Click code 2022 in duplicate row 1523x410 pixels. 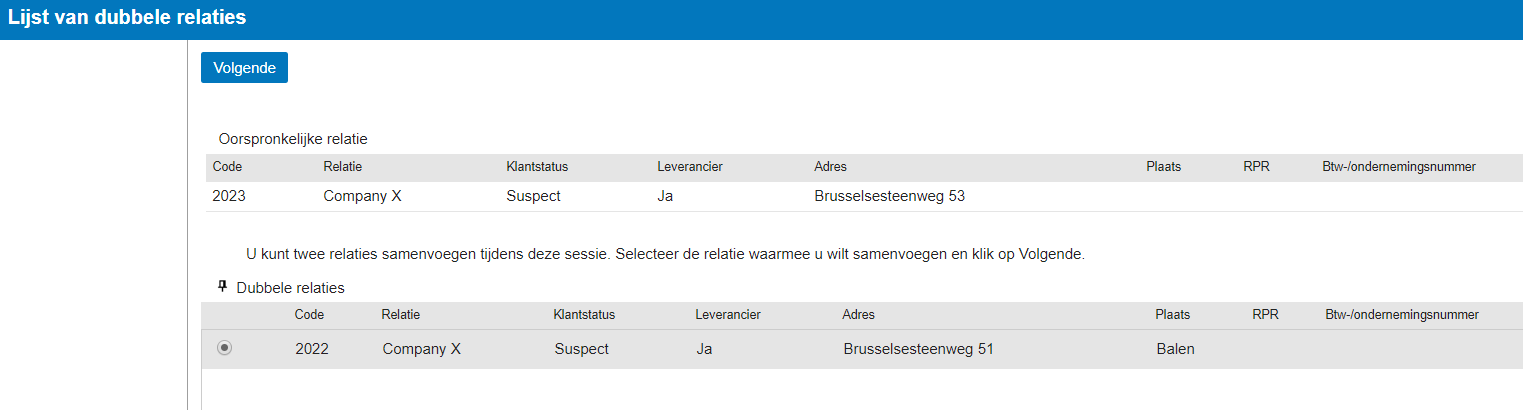(312, 349)
